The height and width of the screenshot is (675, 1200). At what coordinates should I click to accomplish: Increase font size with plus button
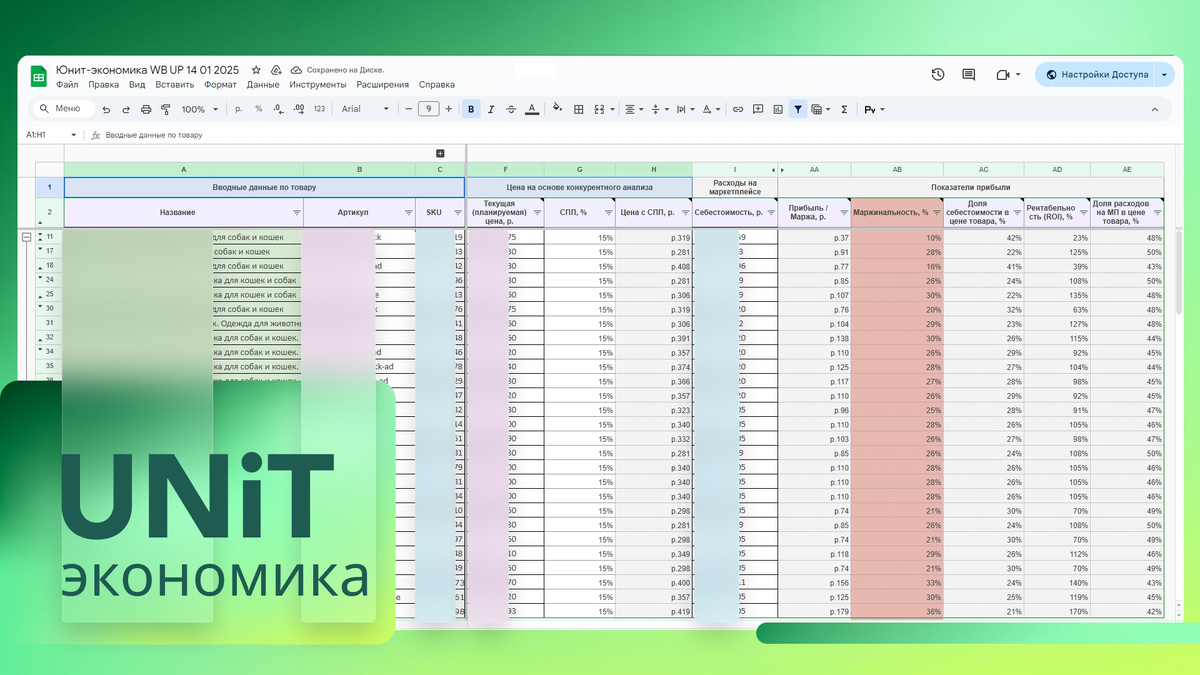coord(448,109)
